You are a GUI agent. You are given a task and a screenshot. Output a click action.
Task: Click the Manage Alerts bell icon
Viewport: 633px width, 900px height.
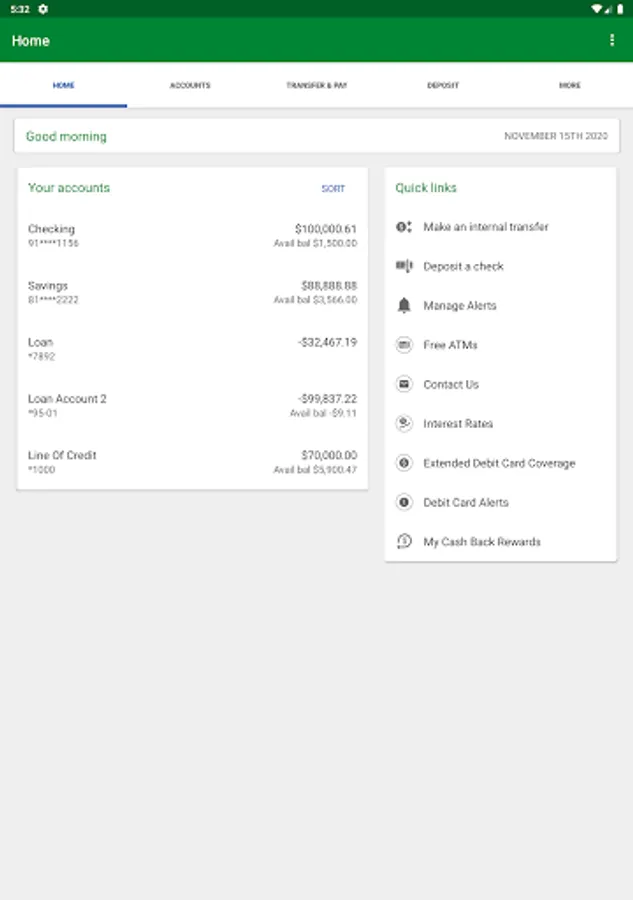click(x=404, y=306)
